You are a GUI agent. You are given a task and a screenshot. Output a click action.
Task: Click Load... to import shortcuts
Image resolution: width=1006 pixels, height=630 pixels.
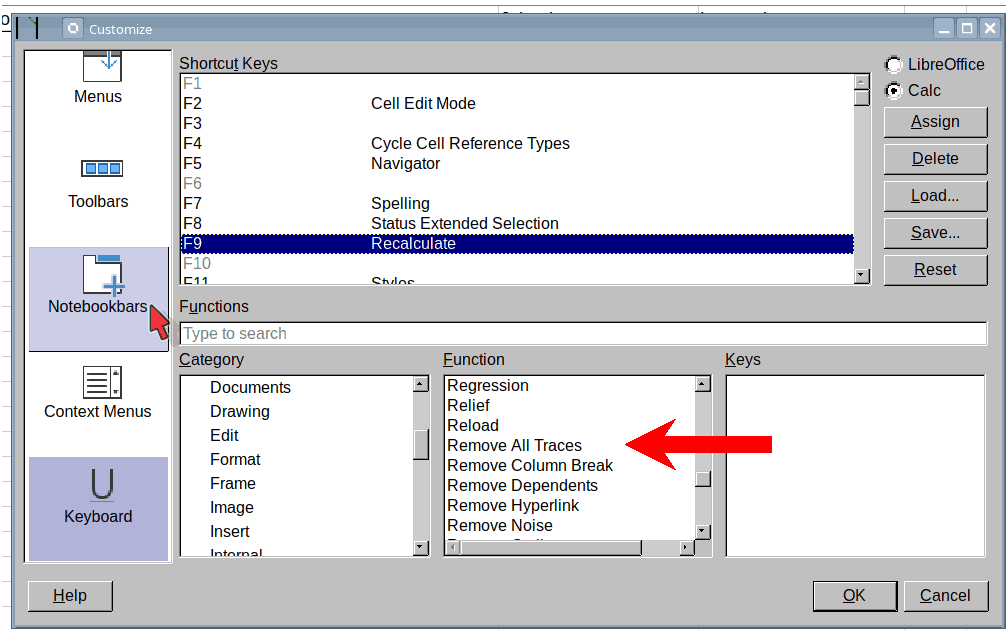pos(935,196)
